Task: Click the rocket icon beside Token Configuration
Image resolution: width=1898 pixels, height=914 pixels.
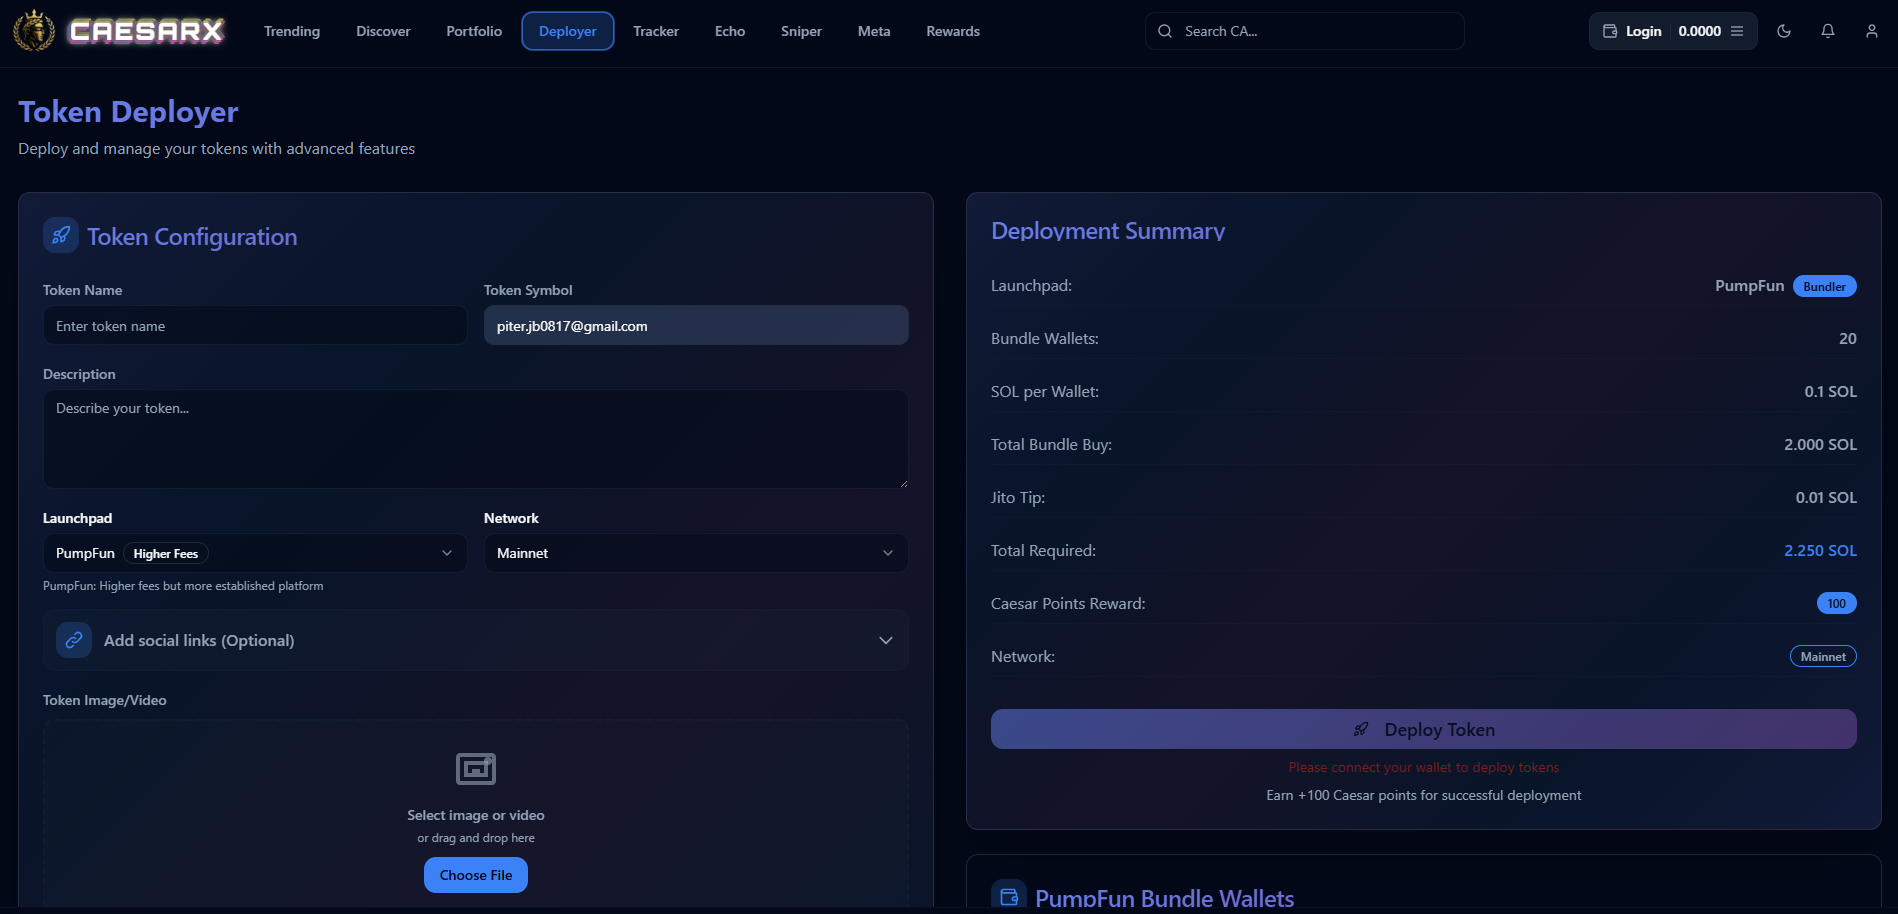Action: click(60, 235)
